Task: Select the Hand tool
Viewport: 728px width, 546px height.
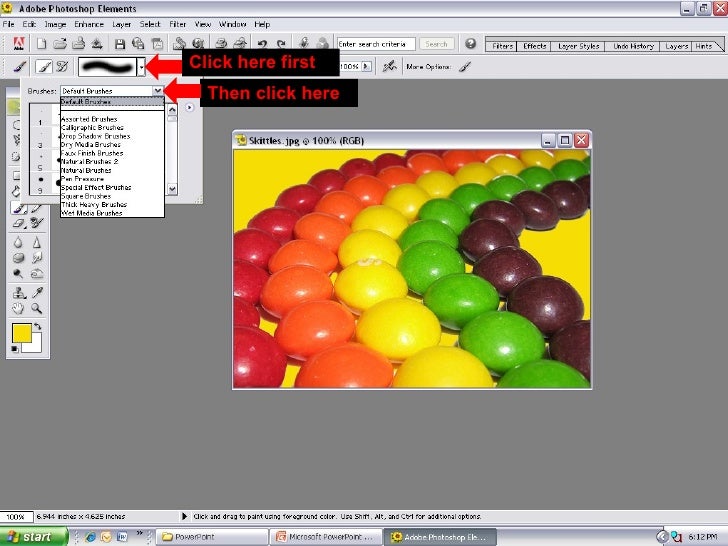Action: [19, 309]
